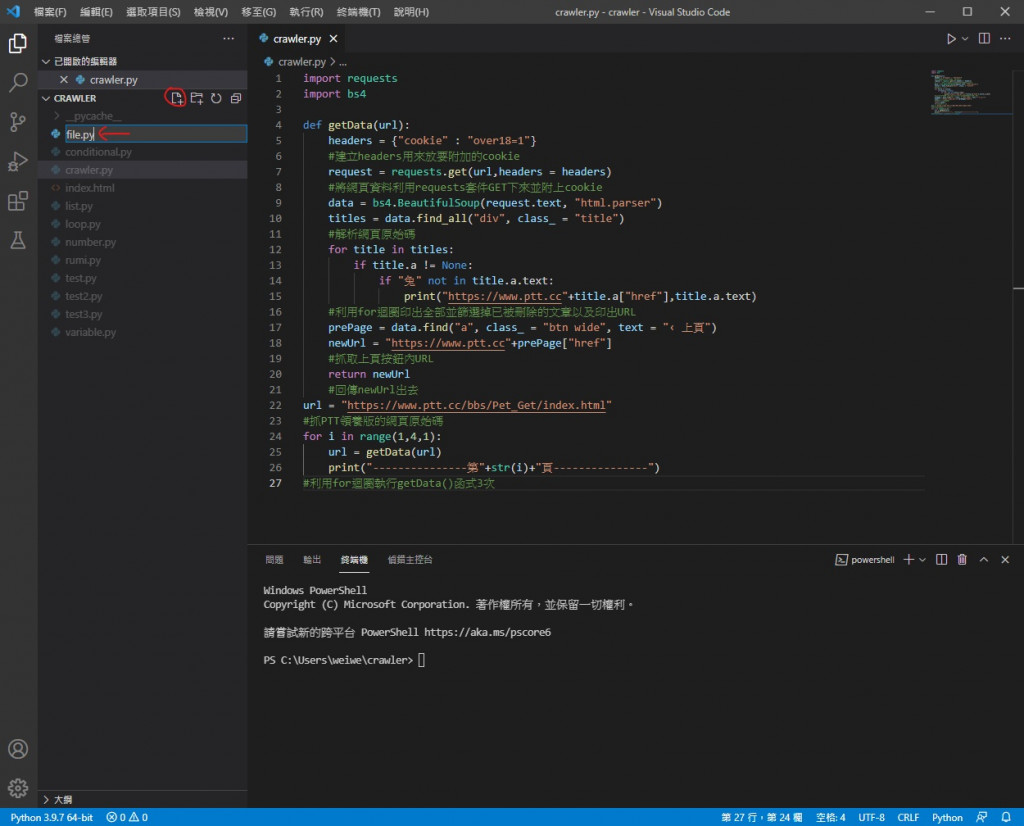
Task: Select the Python interpreter 3.9.7 64-bit
Action: coord(52,818)
